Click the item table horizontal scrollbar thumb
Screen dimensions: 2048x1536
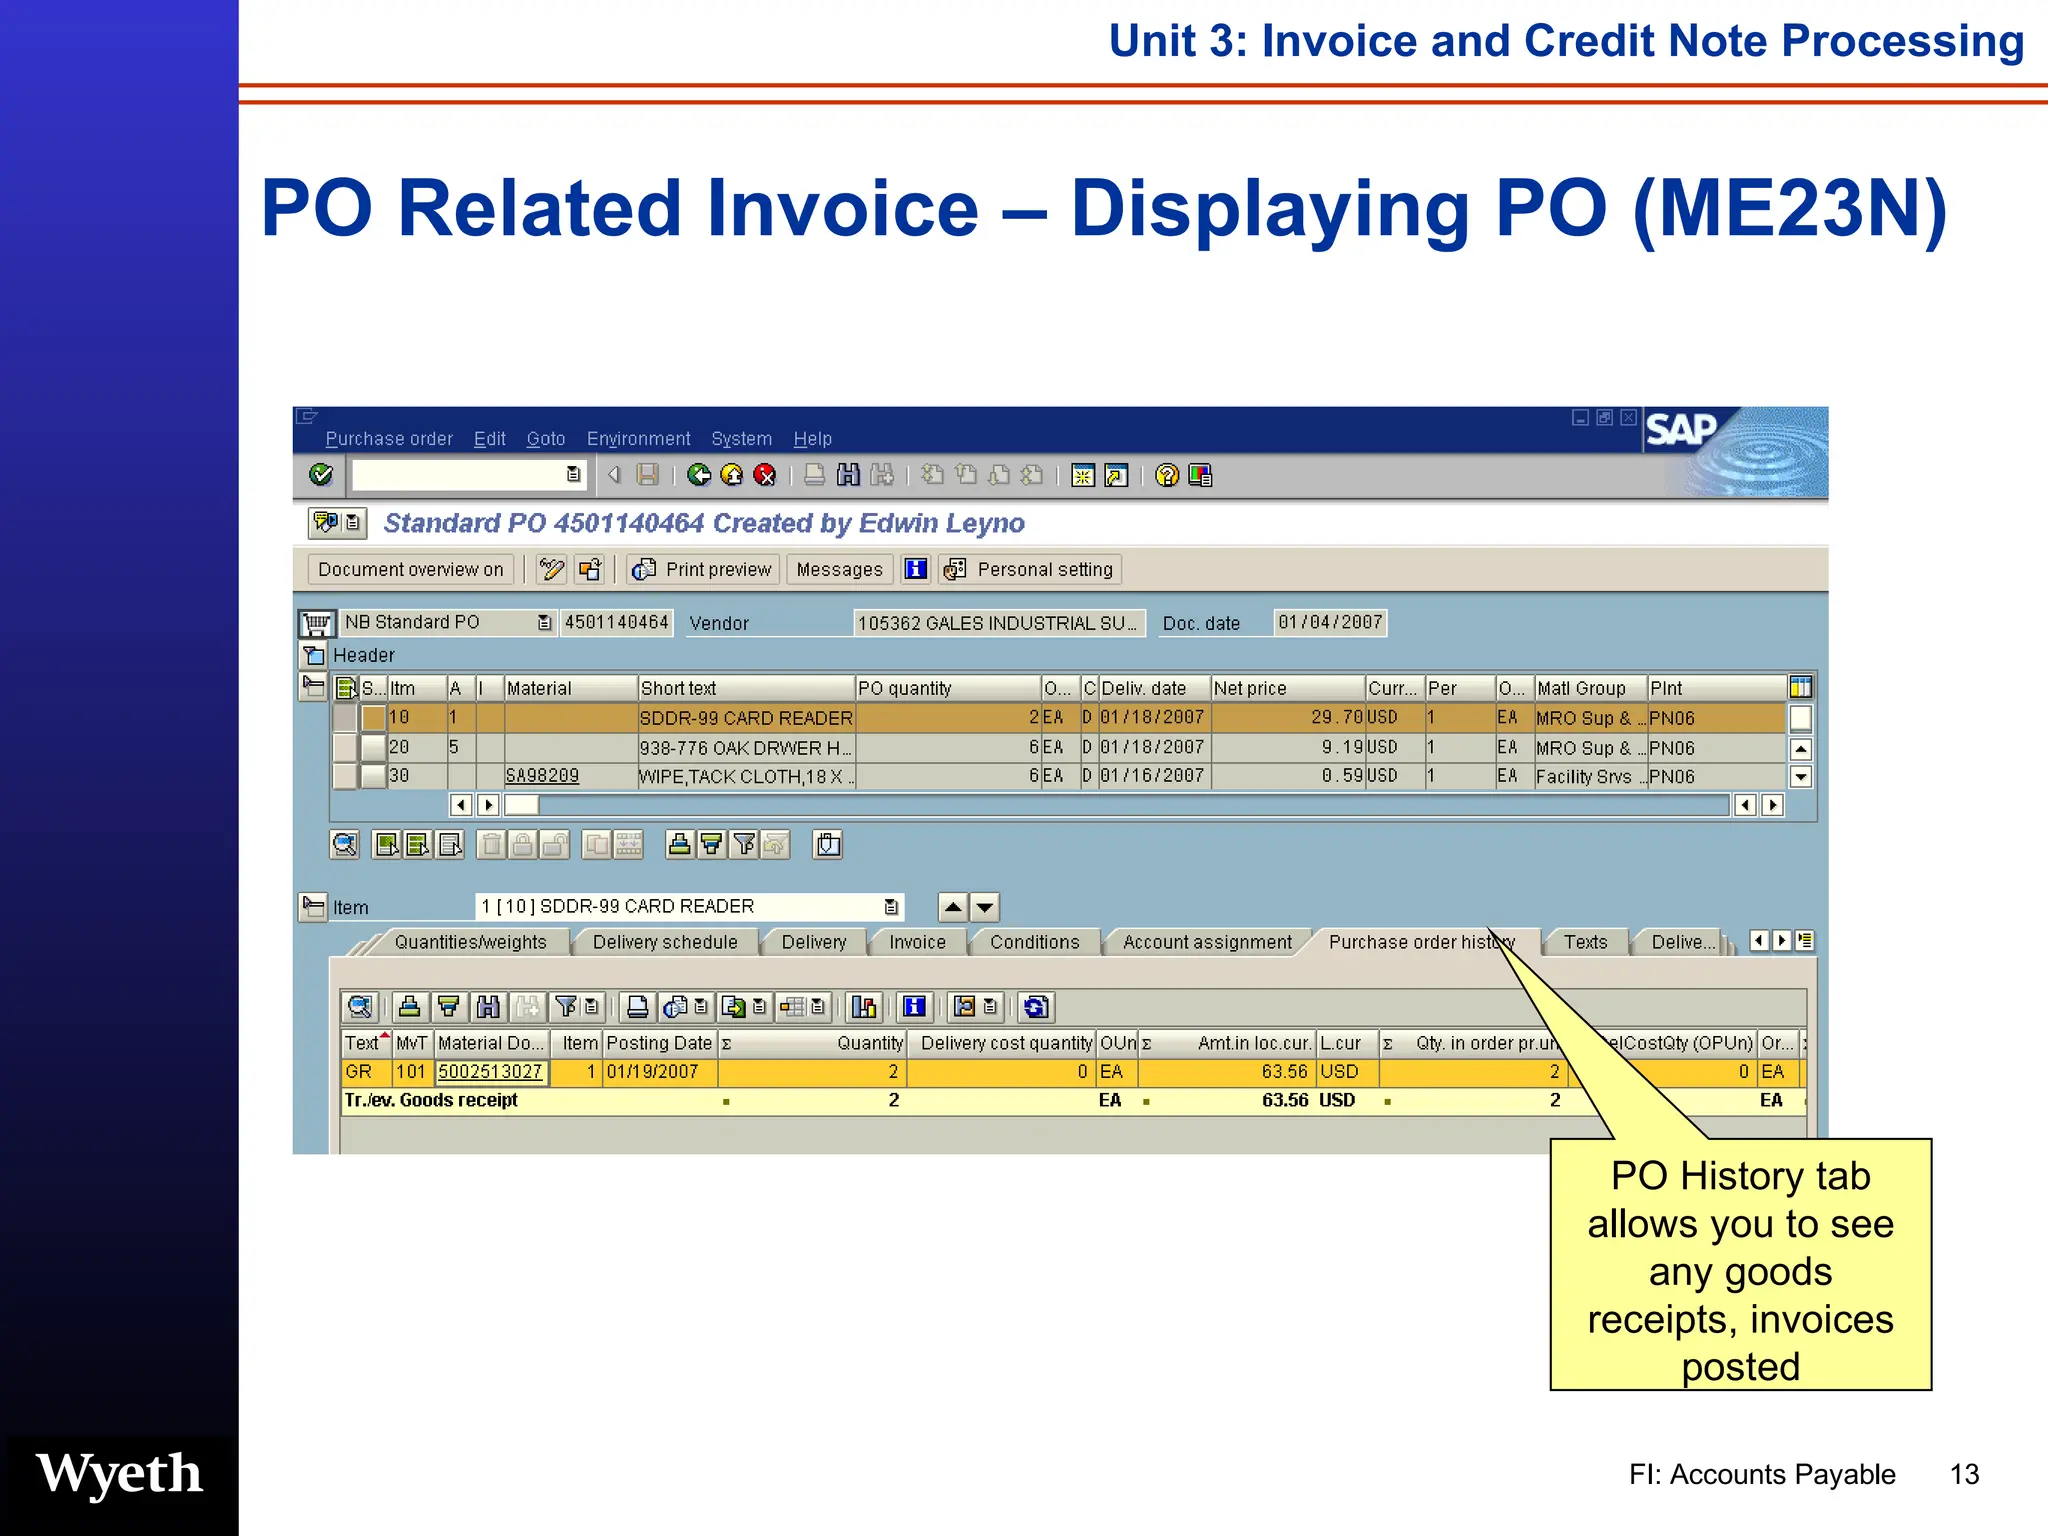(x=521, y=805)
